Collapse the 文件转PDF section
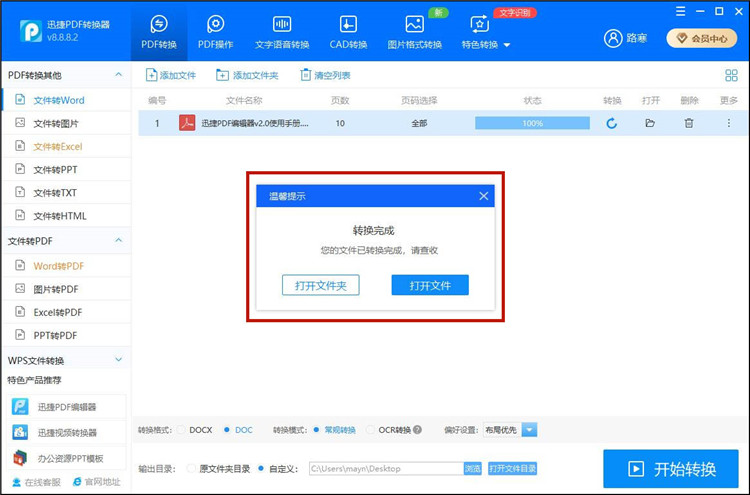The height and width of the screenshot is (495, 750). [119, 240]
